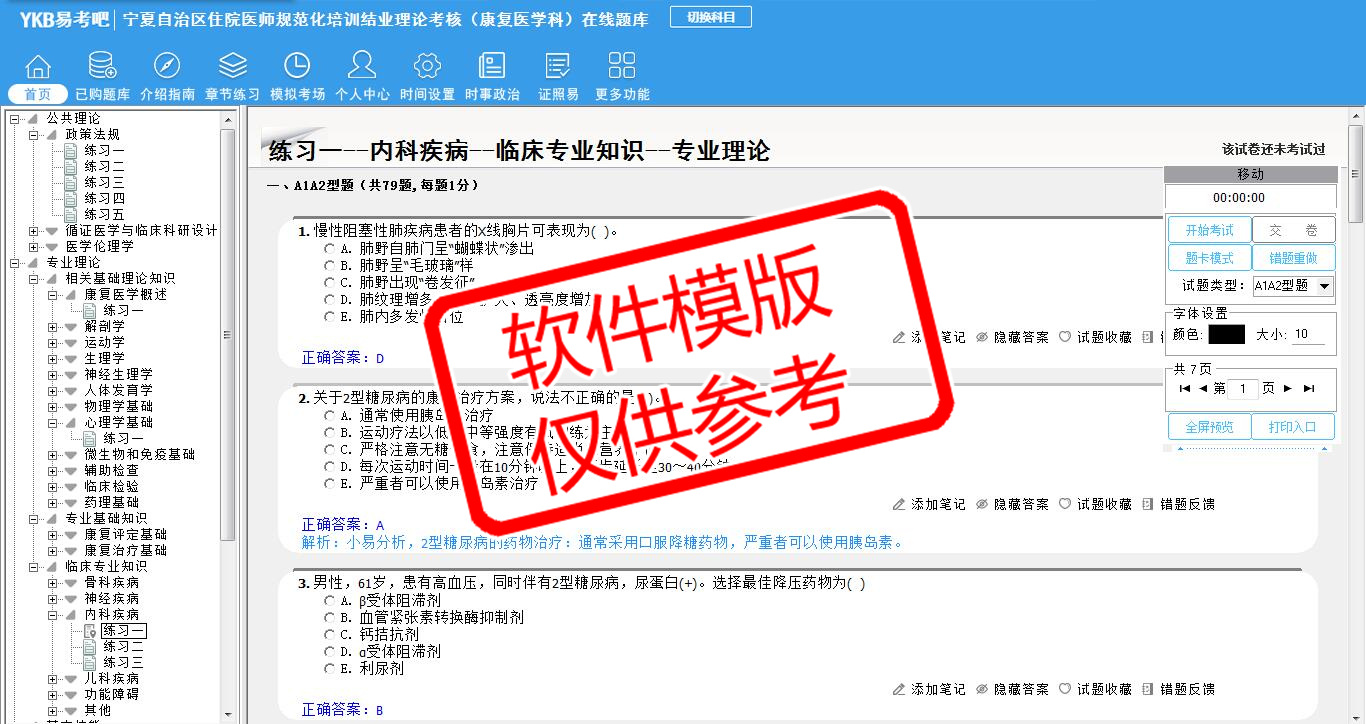Select option C 钙拮抗剂

click(x=330, y=635)
